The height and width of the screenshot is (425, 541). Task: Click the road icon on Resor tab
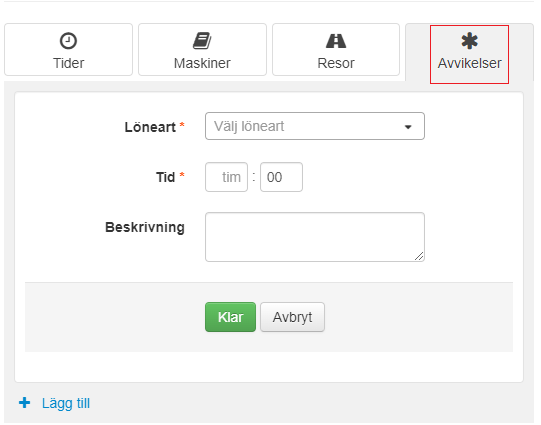(x=336, y=41)
